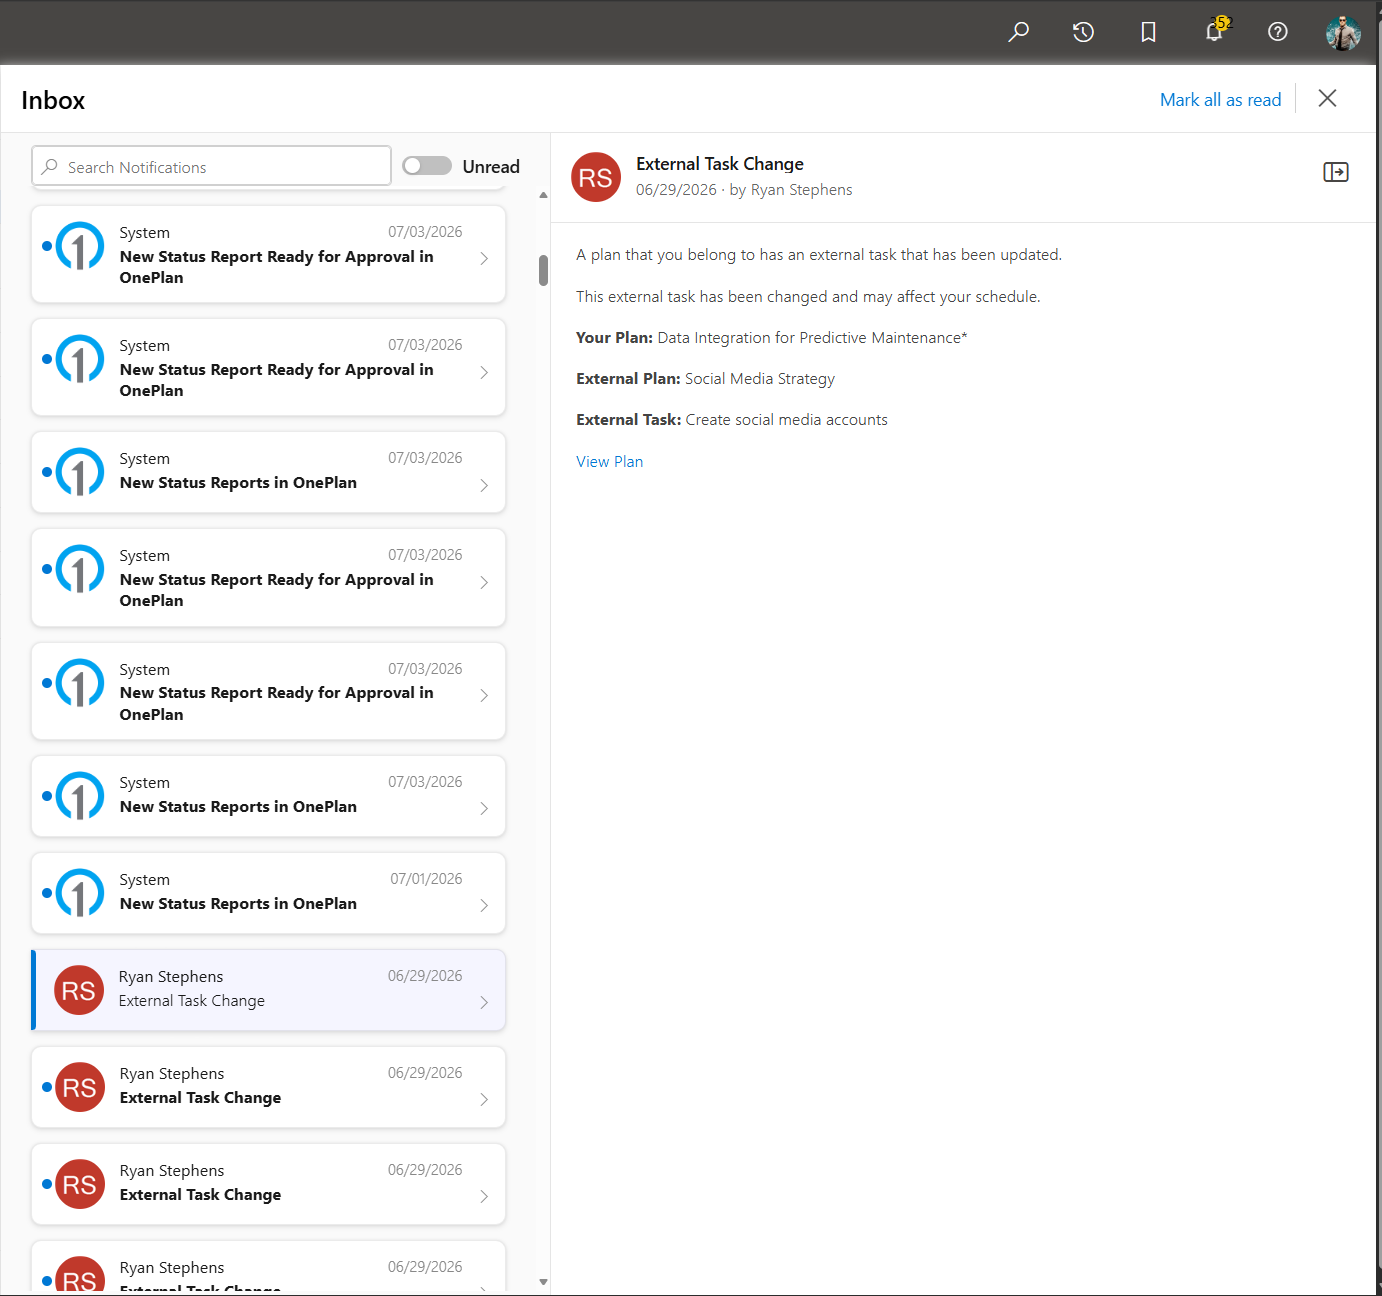1382x1296 pixels.
Task: Click the Inbox heading
Action: (53, 100)
